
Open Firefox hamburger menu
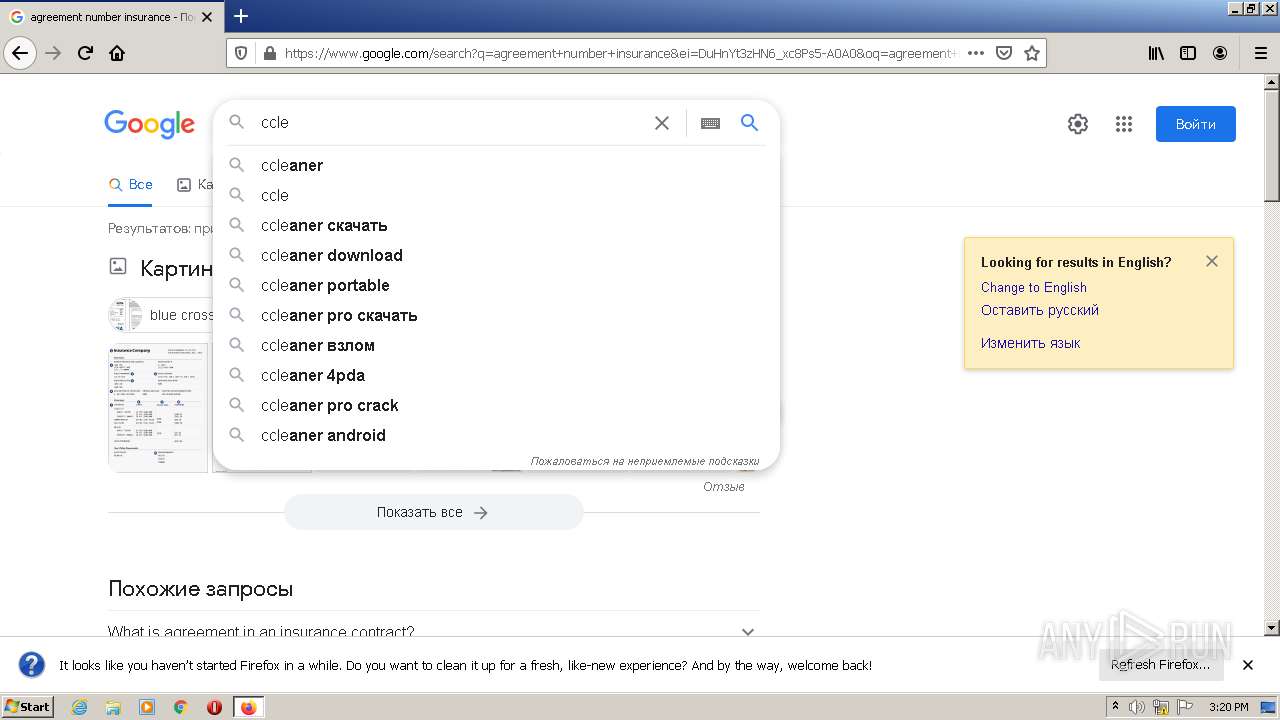(1260, 53)
